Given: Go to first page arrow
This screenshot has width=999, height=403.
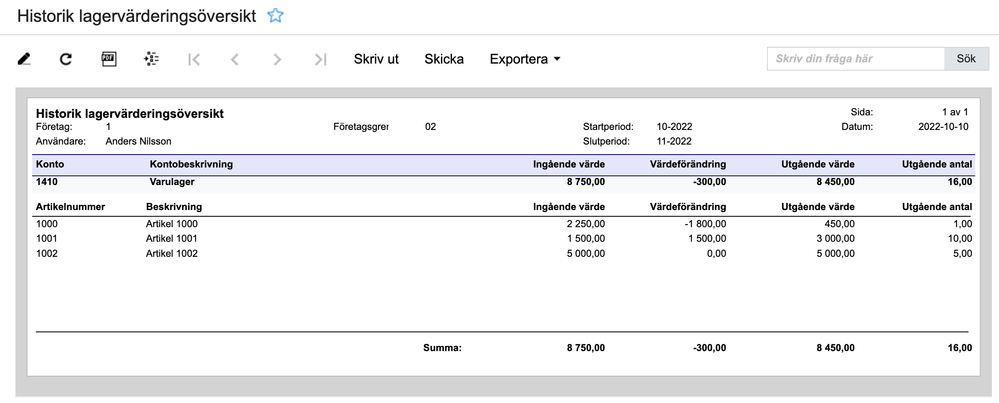Looking at the screenshot, I should click(194, 59).
